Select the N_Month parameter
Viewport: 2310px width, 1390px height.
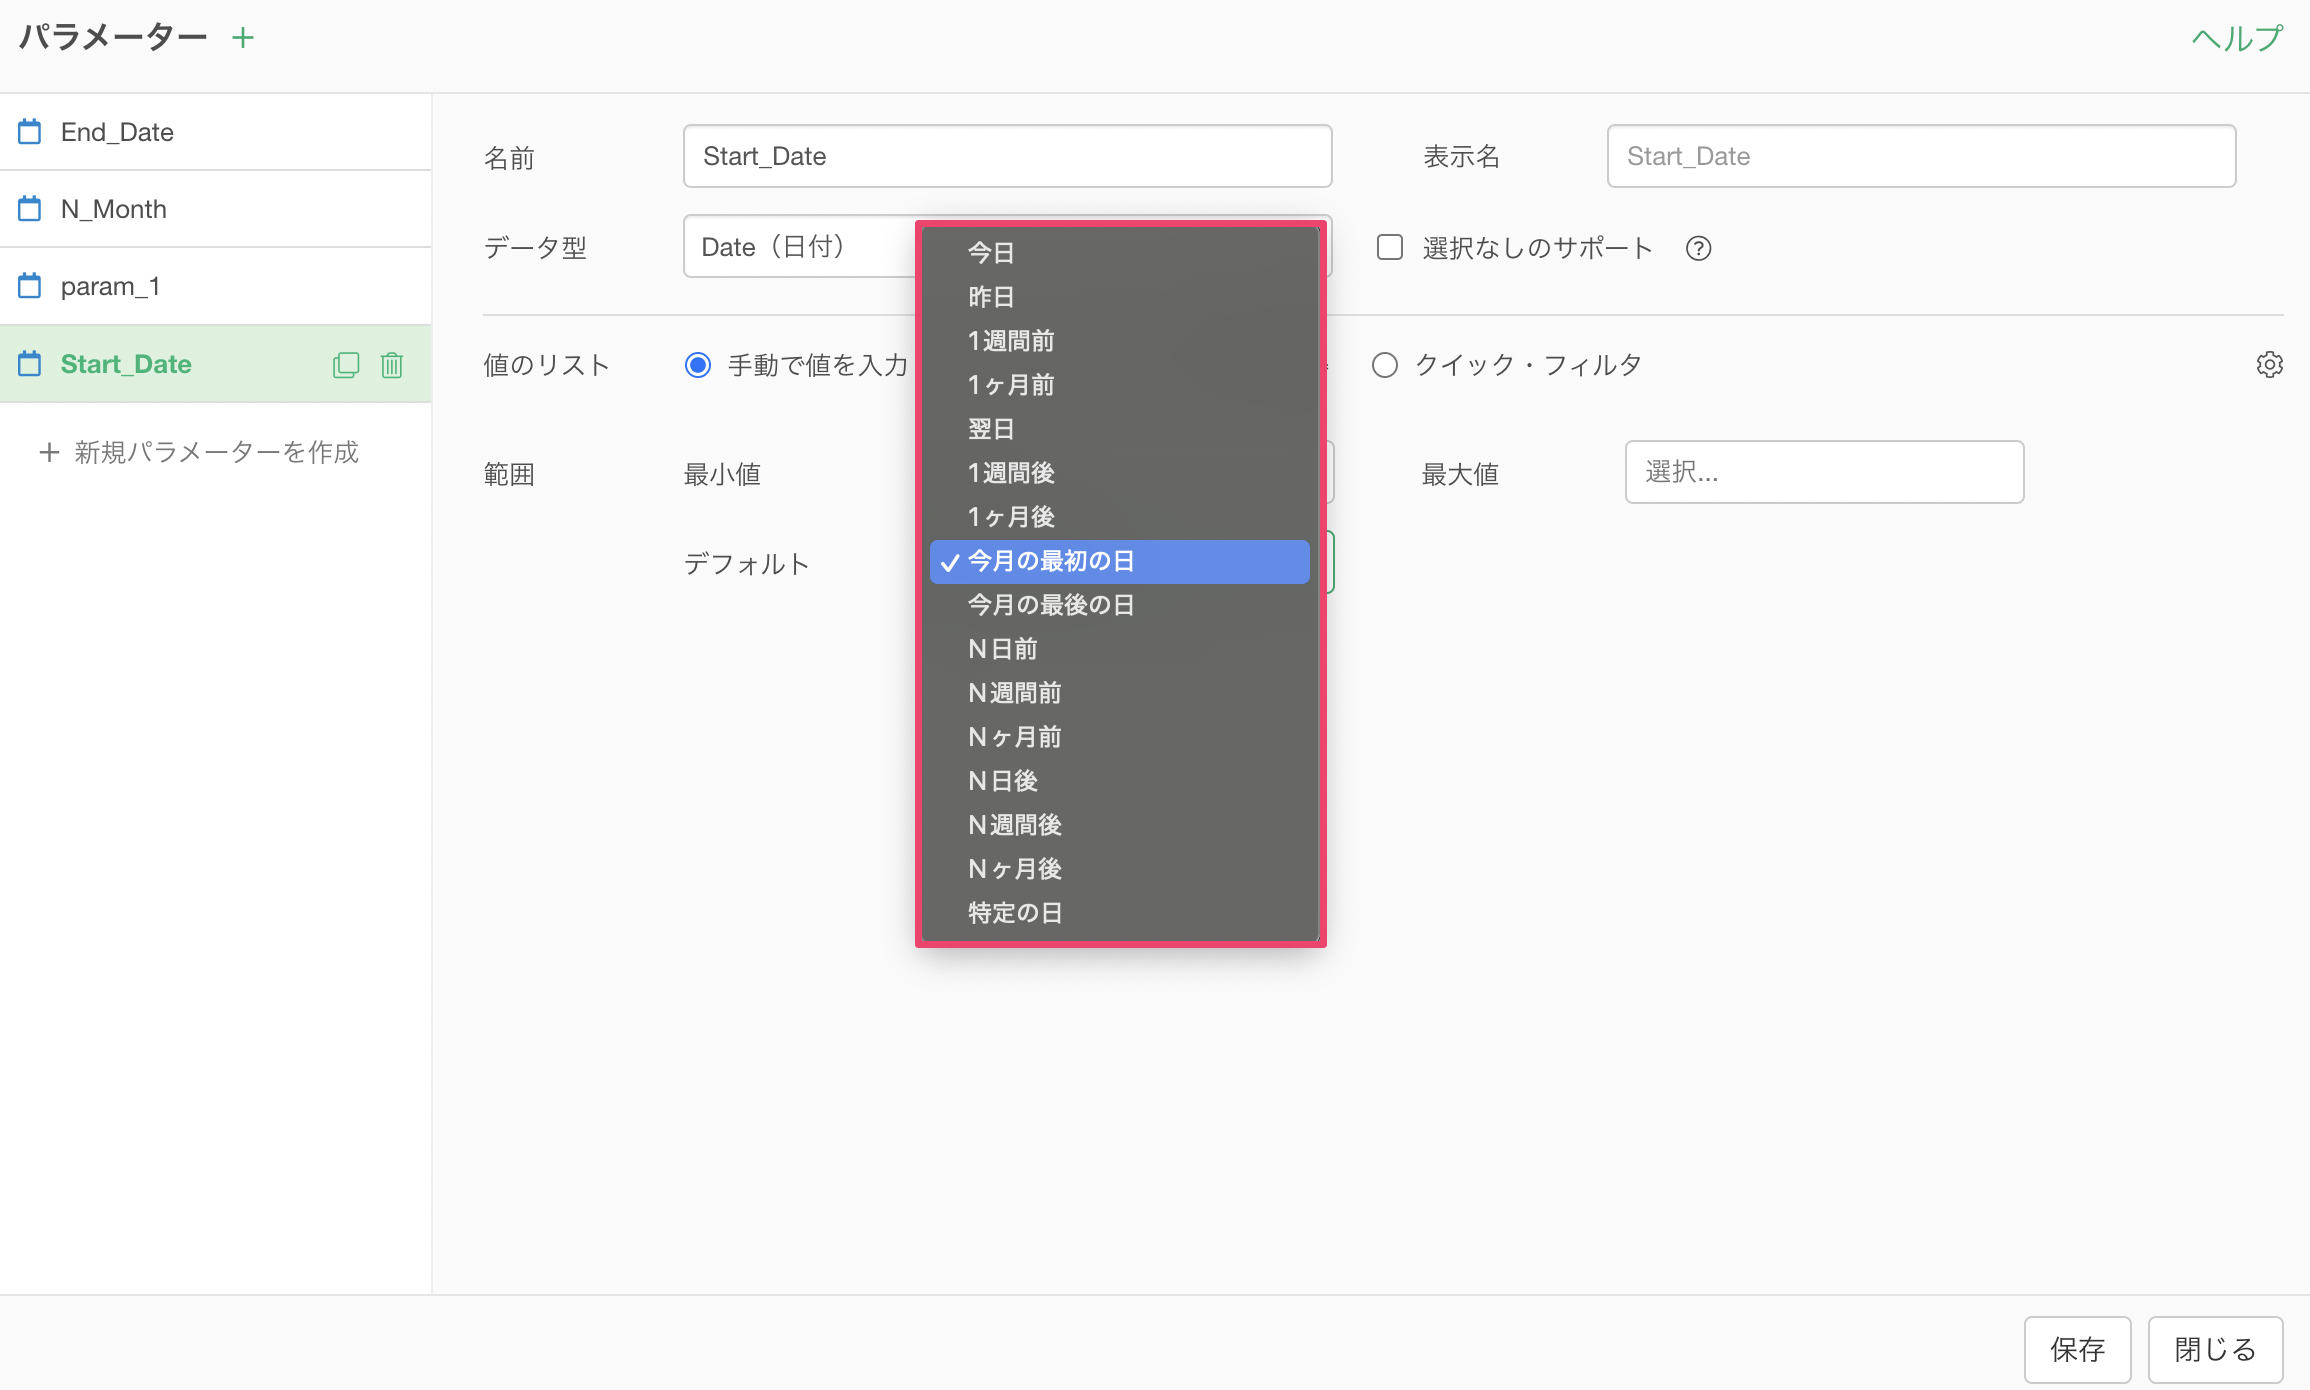[215, 209]
